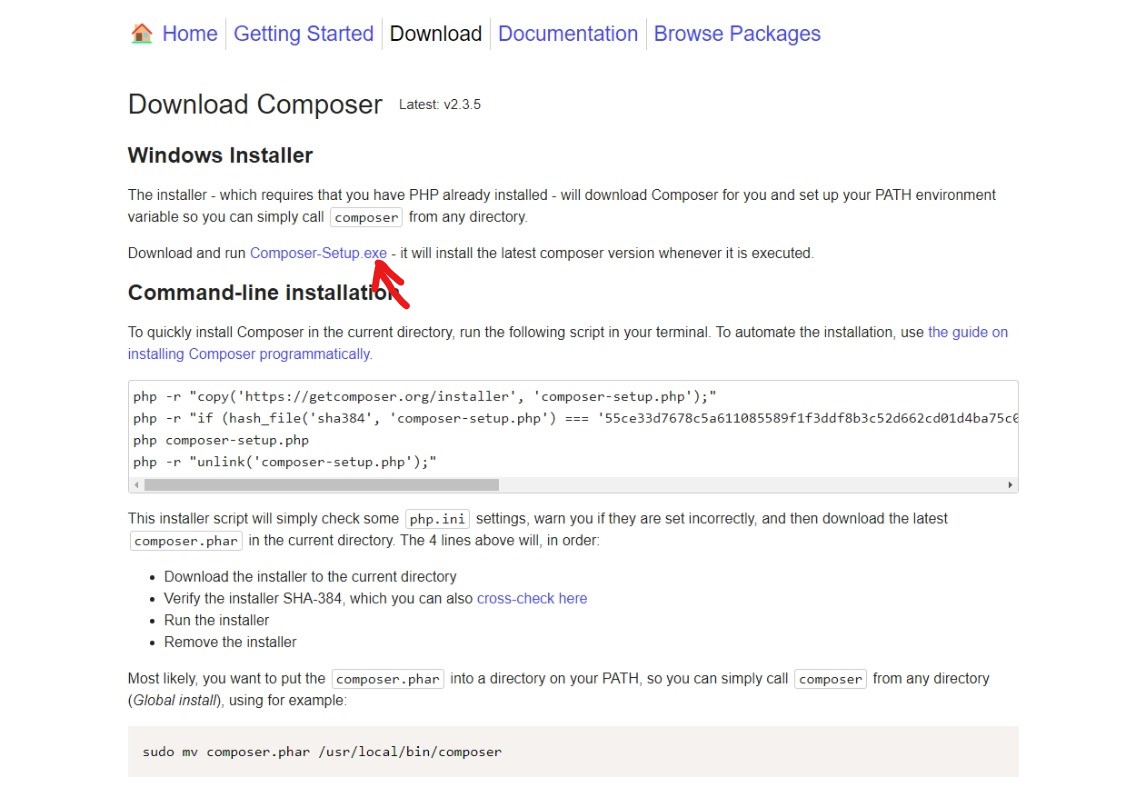
Task: Click the horizontal scrollbar thumb of code block
Action: [322, 485]
